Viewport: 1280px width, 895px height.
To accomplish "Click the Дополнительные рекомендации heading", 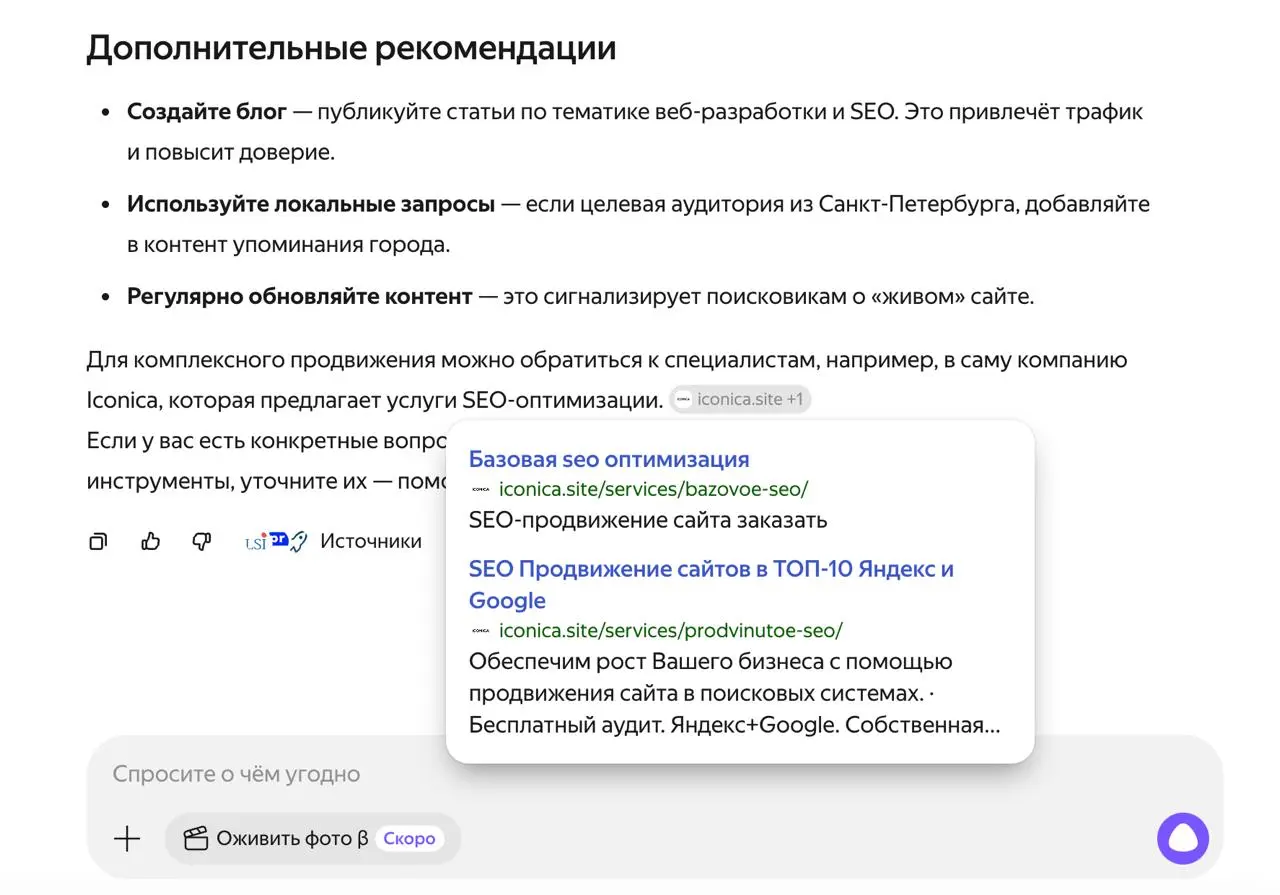I will (x=351, y=48).
